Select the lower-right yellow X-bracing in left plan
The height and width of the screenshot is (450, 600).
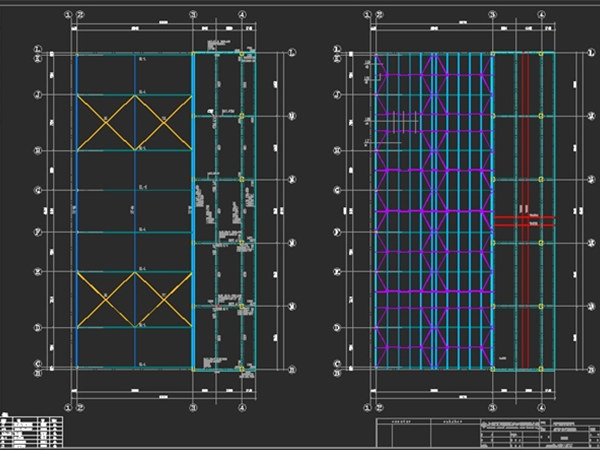pos(164,299)
